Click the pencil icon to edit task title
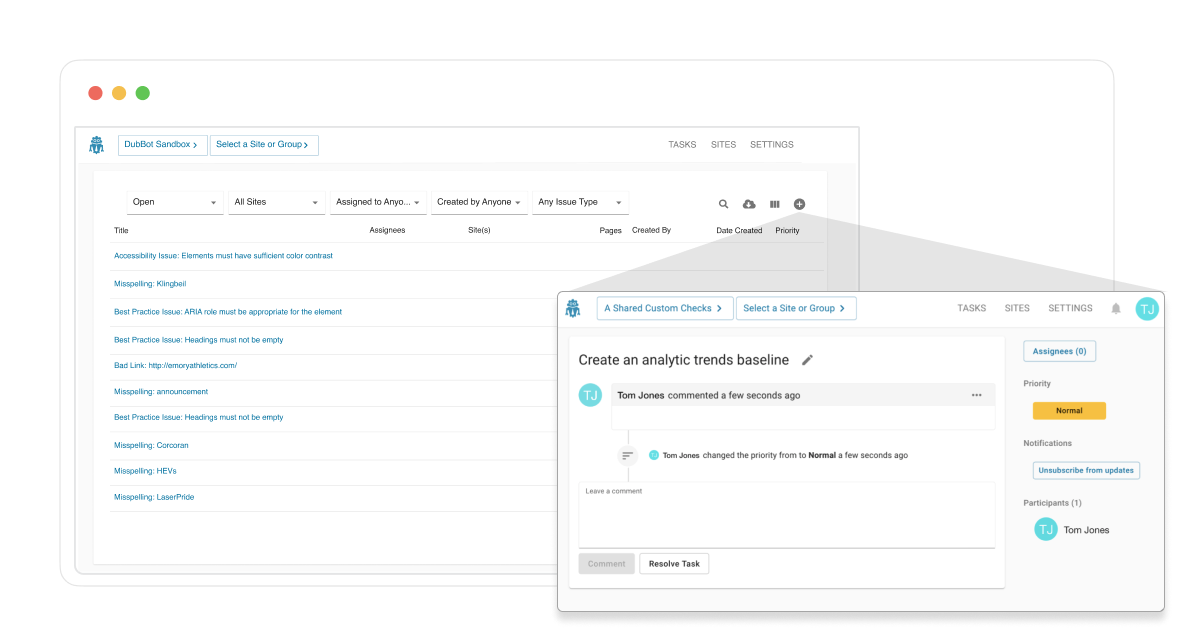Viewport: 1200px width, 640px height. [x=808, y=360]
